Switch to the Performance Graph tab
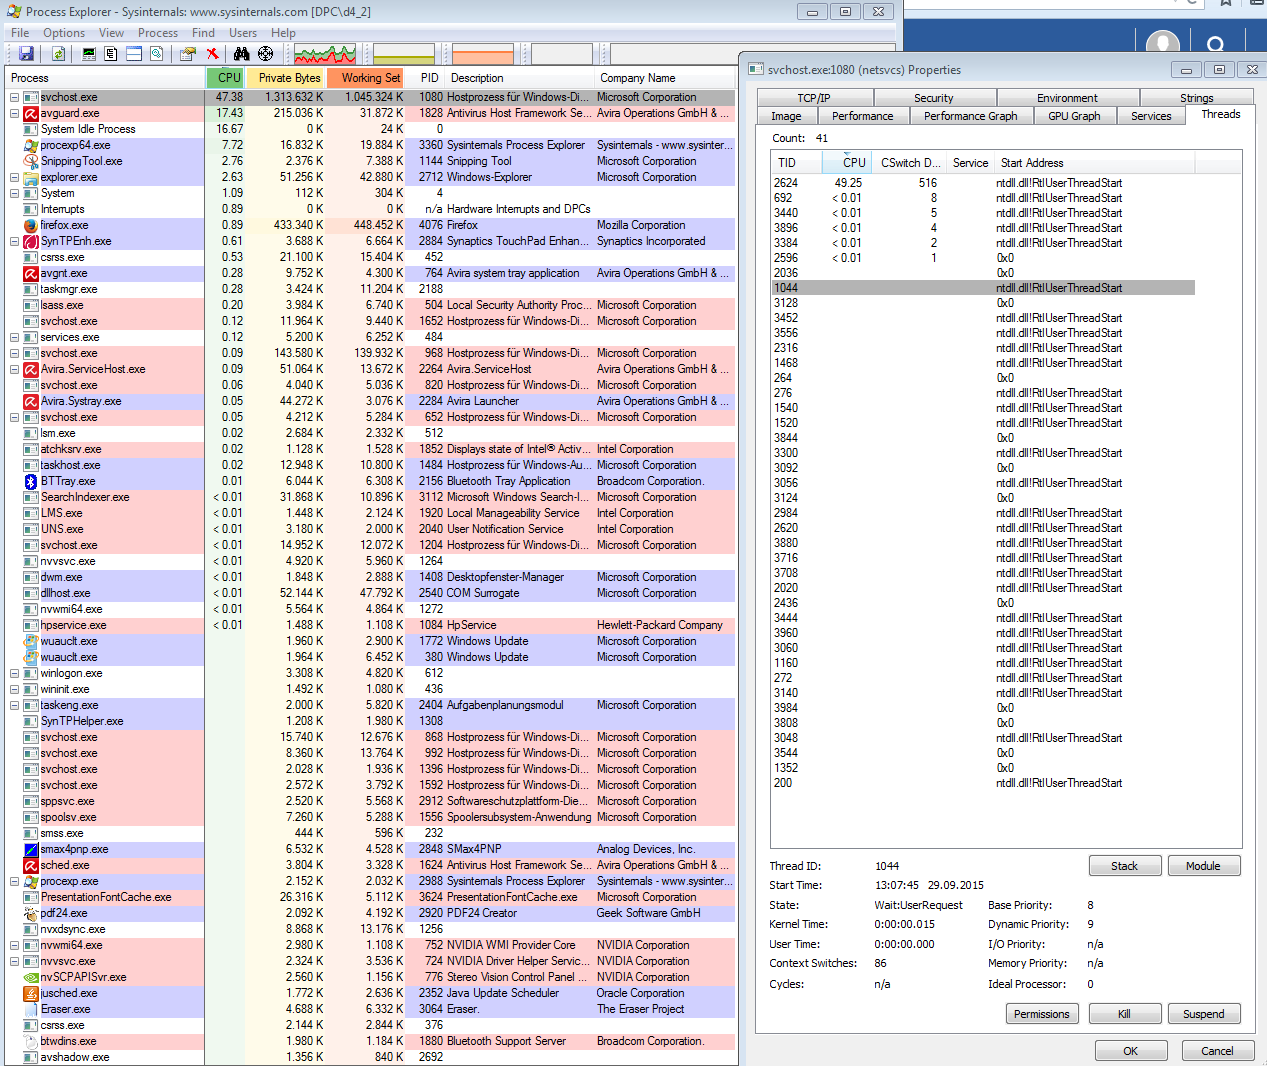1267x1066 pixels. (971, 116)
